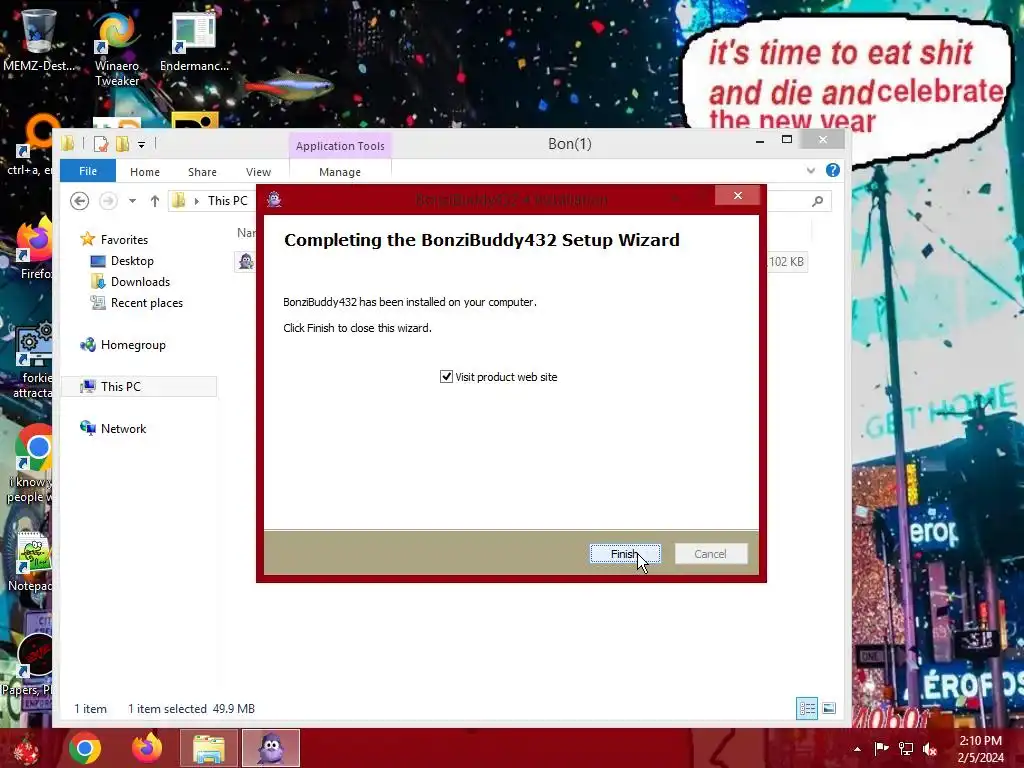This screenshot has width=1024, height=768.
Task: Open the File menu in Explorer
Action: [88, 171]
